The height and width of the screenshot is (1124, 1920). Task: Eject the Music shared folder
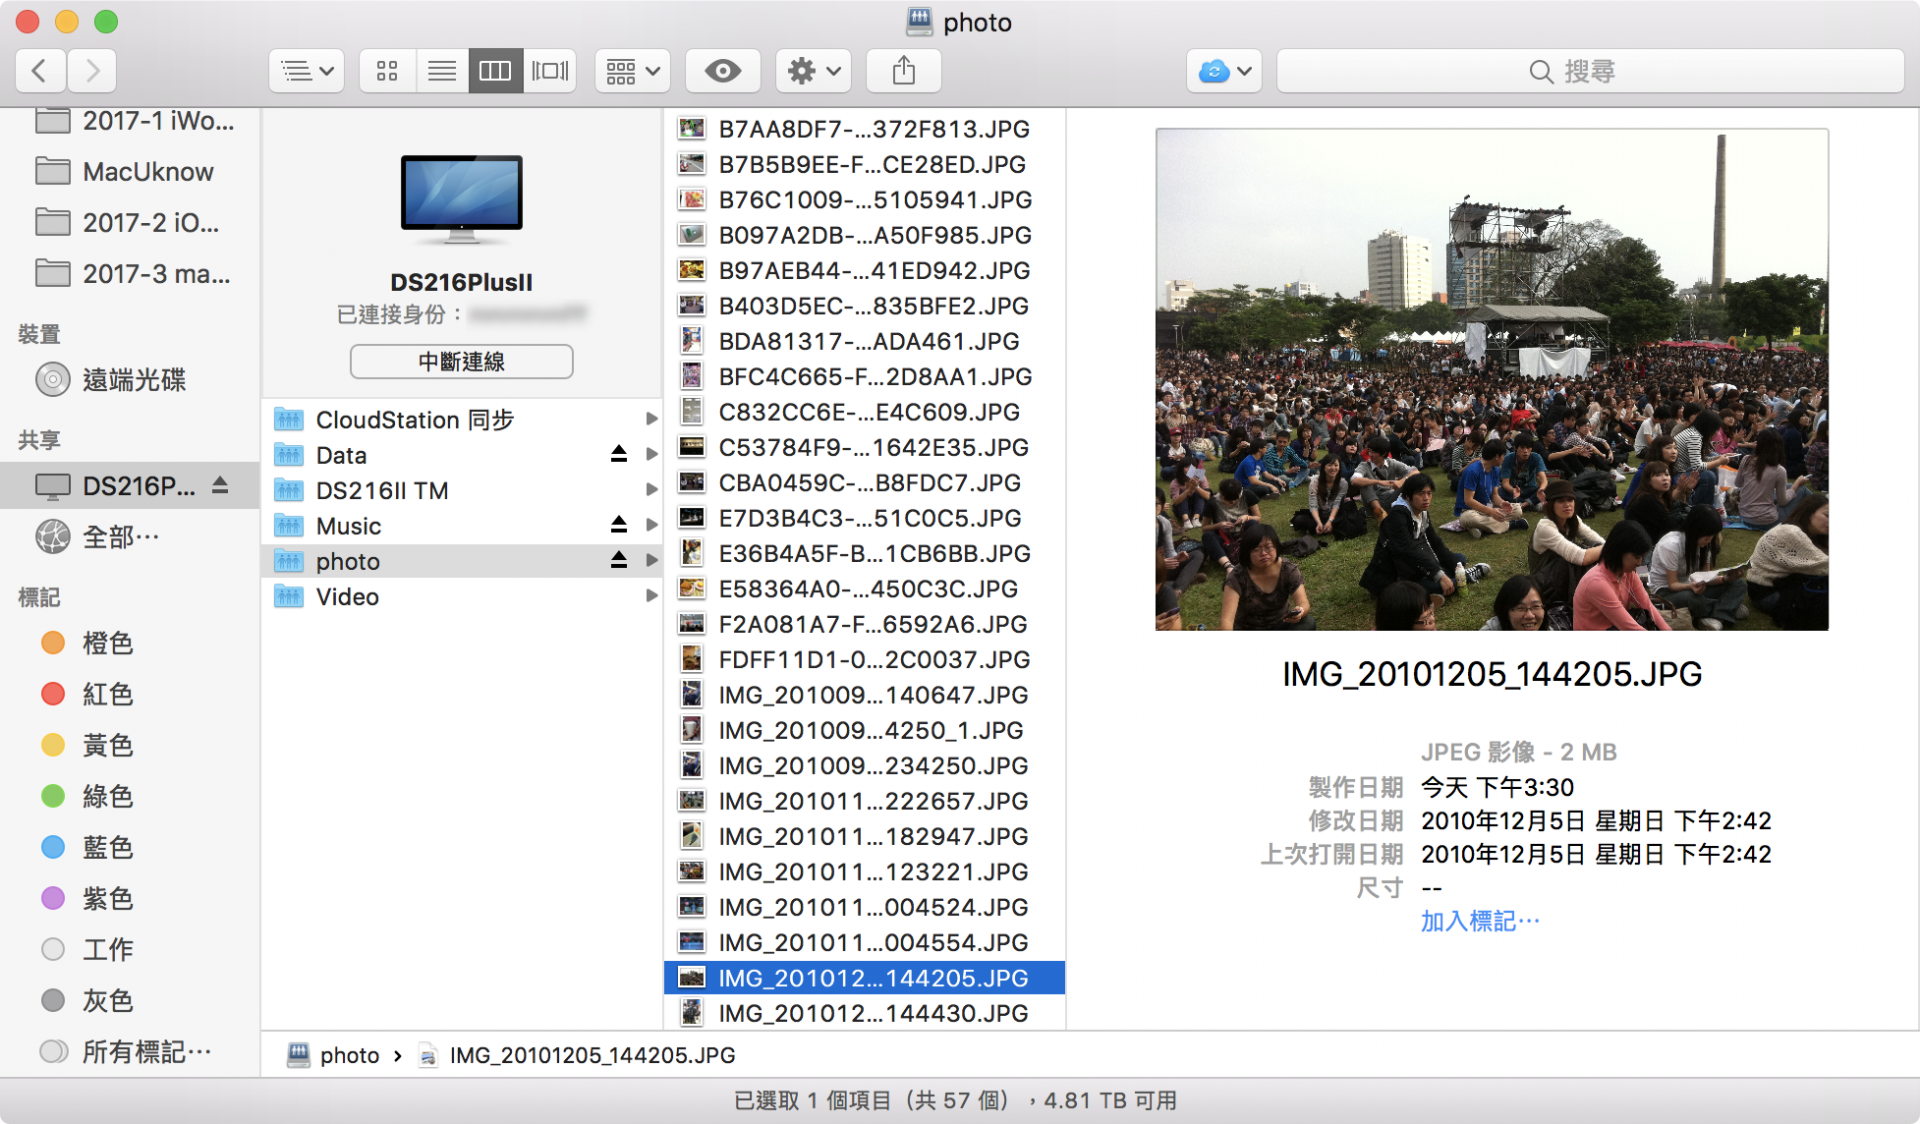point(619,525)
